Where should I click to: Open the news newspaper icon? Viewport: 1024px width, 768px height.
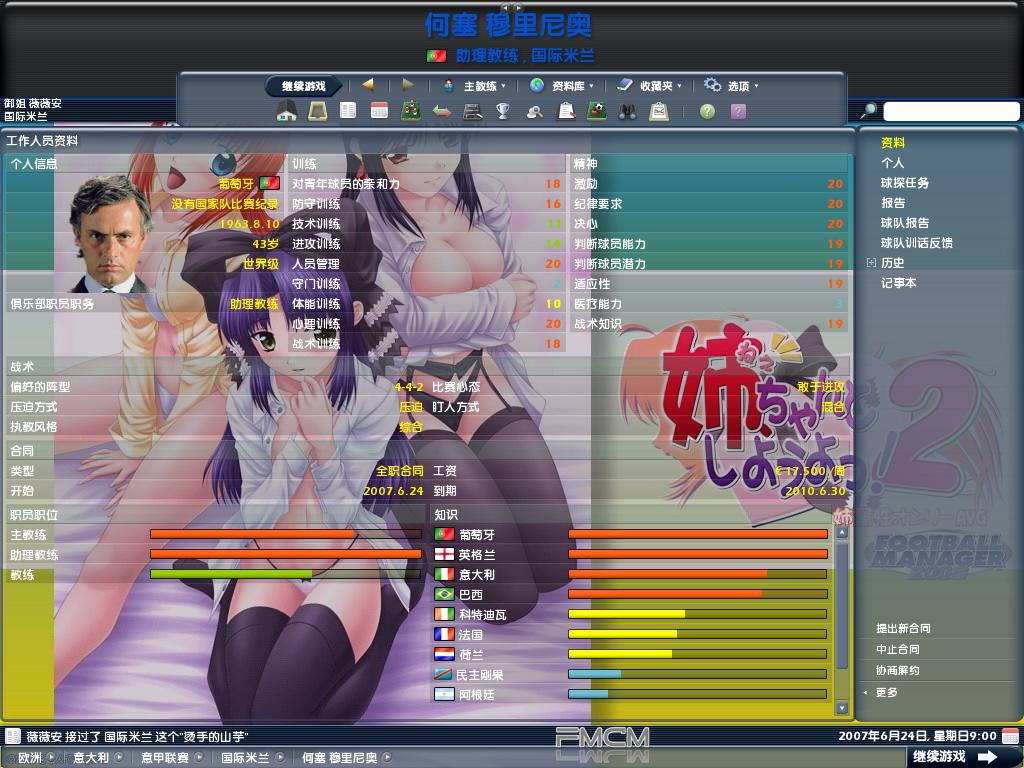[348, 111]
